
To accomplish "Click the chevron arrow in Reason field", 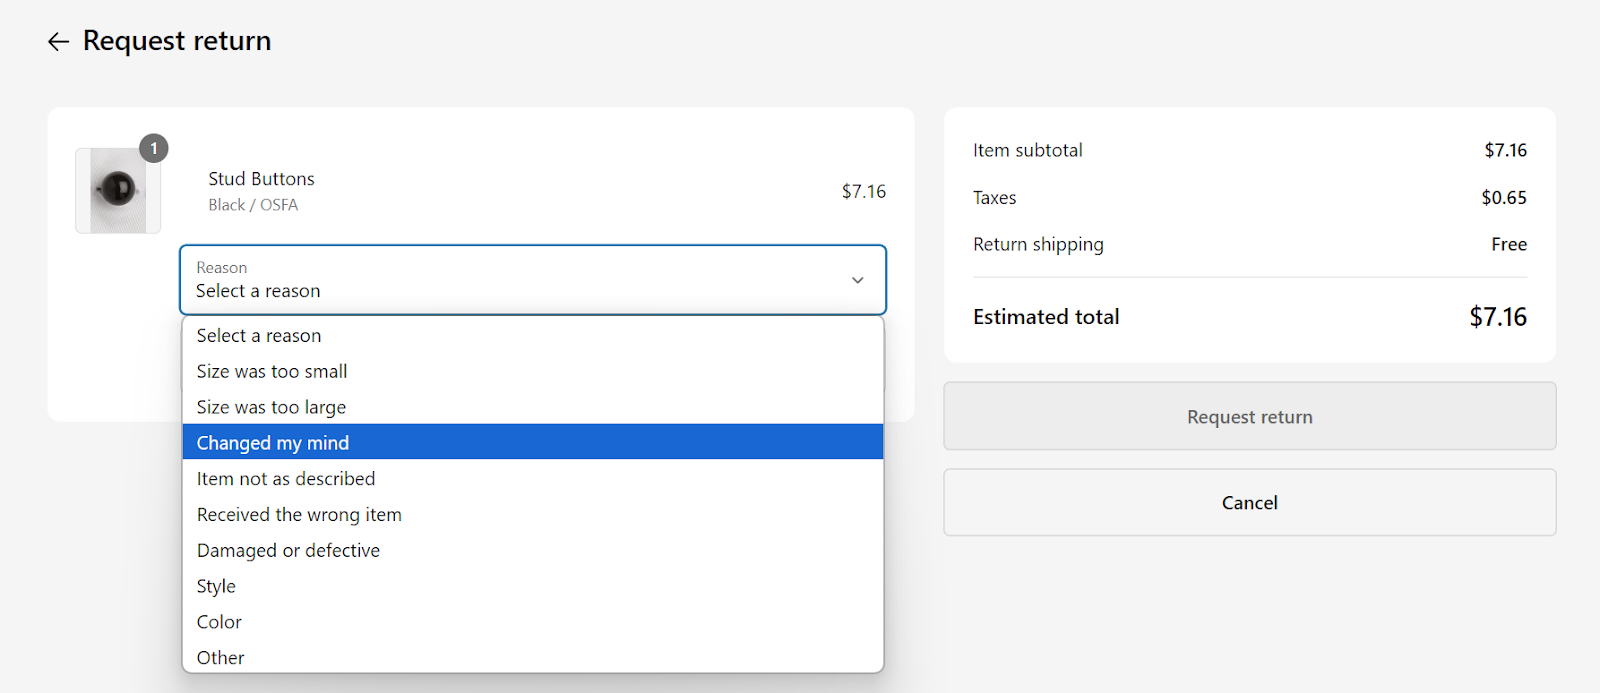I will click(x=857, y=280).
